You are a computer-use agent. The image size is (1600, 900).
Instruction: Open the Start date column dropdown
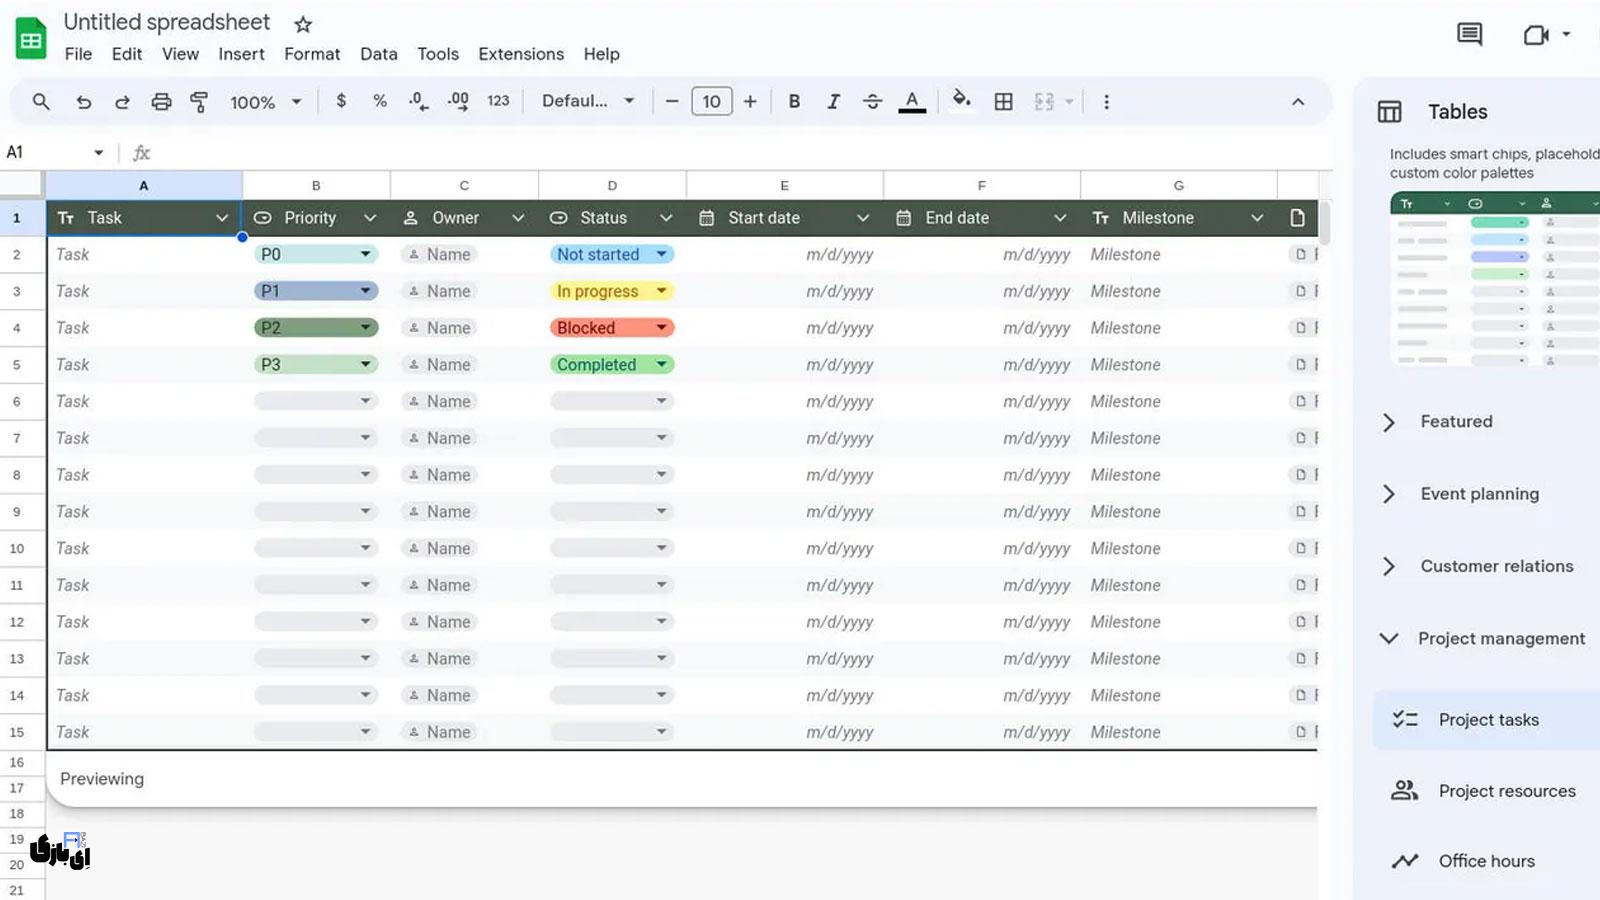(x=863, y=218)
